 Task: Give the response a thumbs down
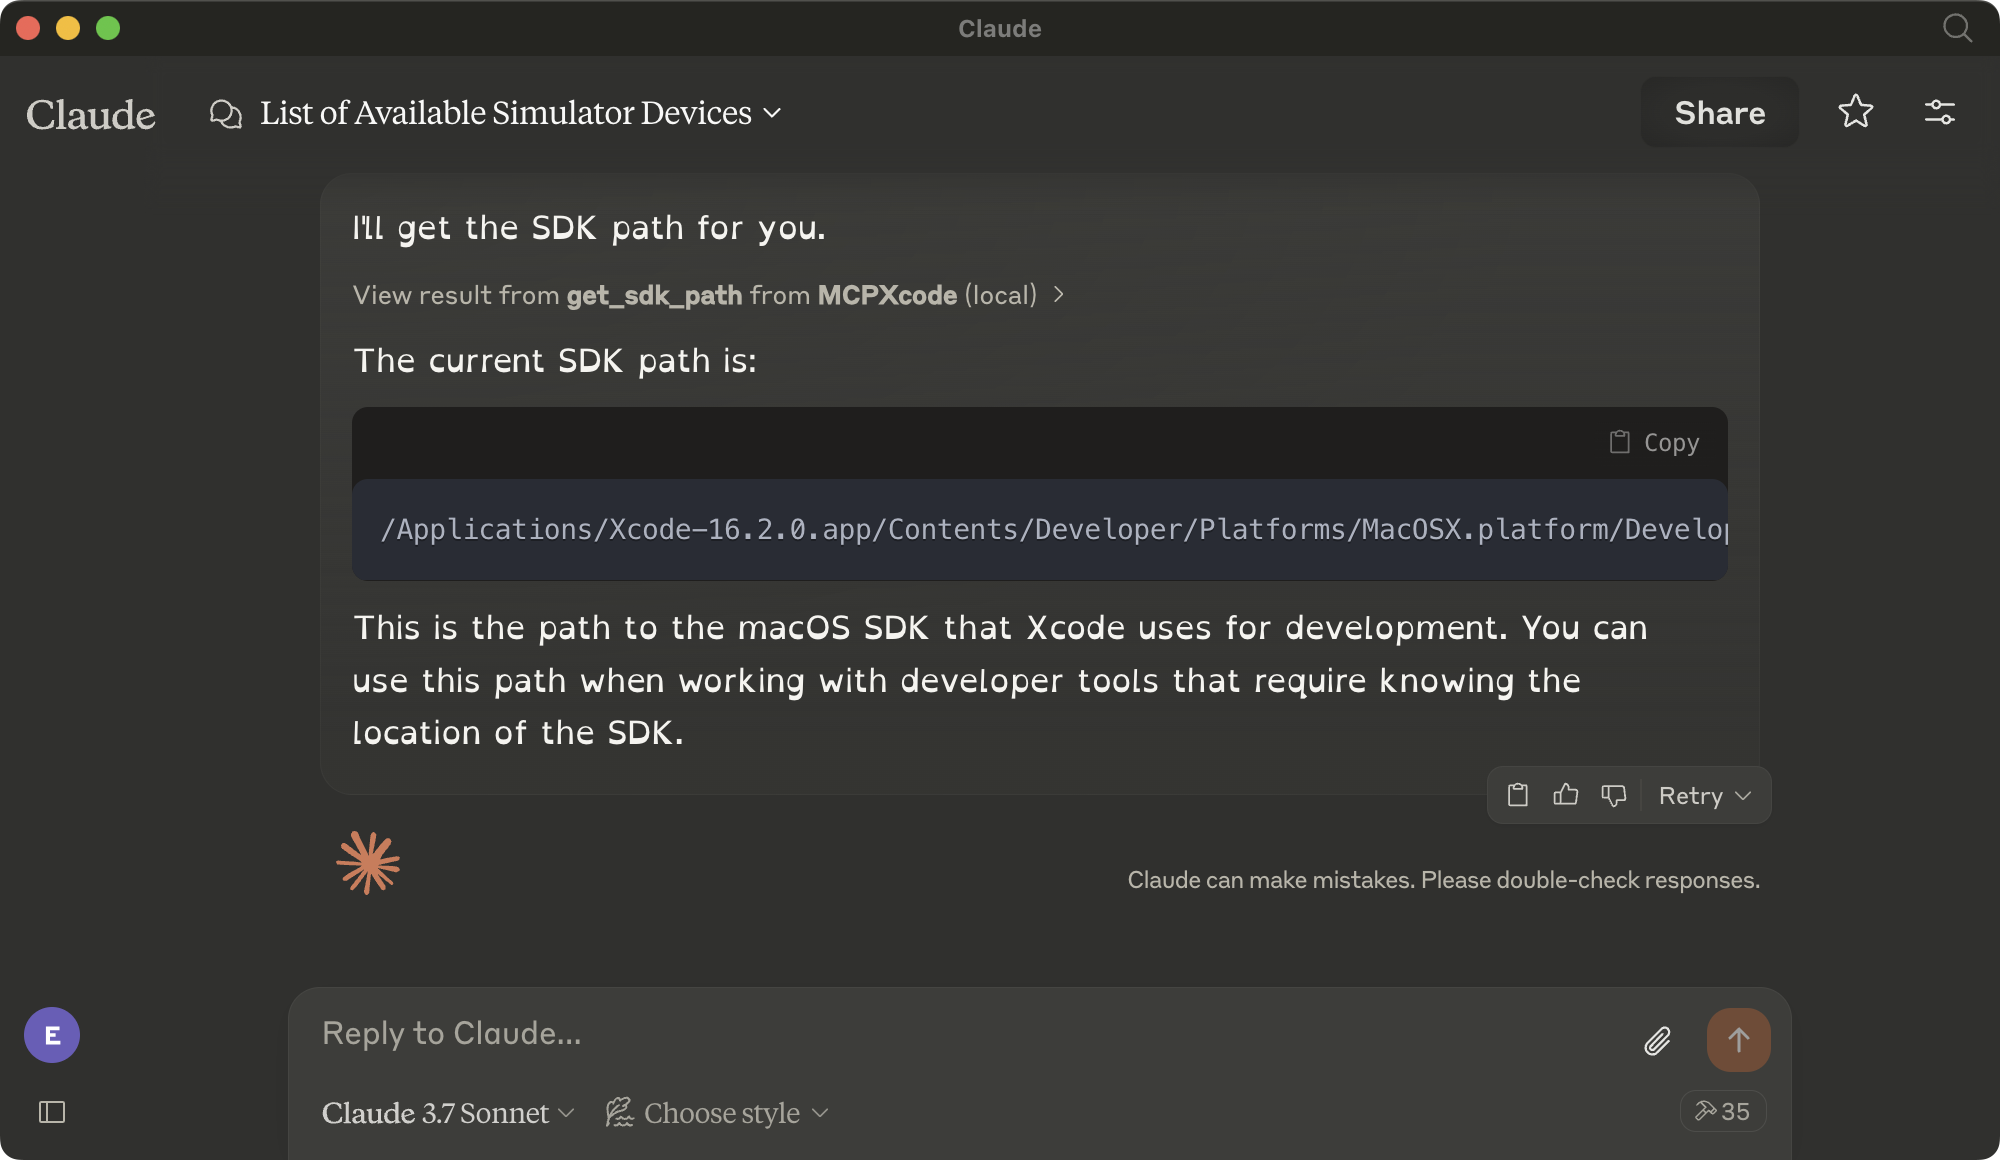click(1614, 795)
